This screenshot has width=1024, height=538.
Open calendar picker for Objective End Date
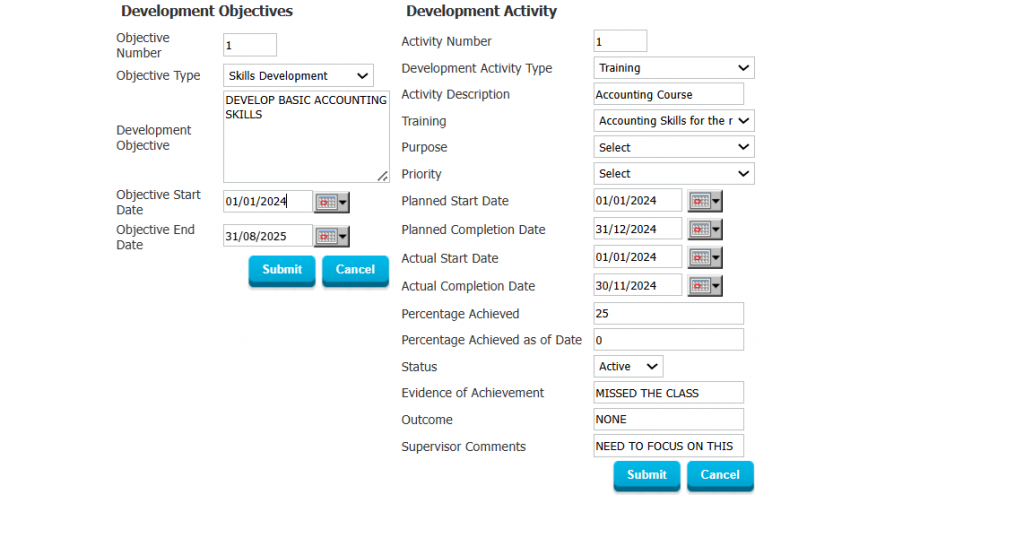[332, 236]
